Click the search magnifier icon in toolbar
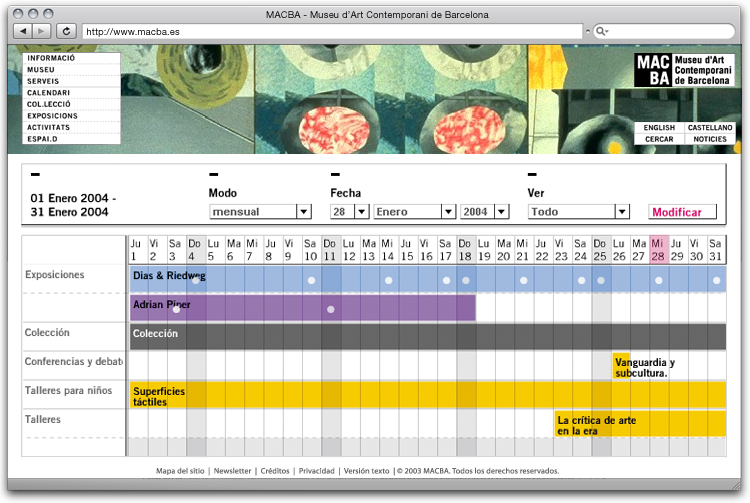 point(600,31)
